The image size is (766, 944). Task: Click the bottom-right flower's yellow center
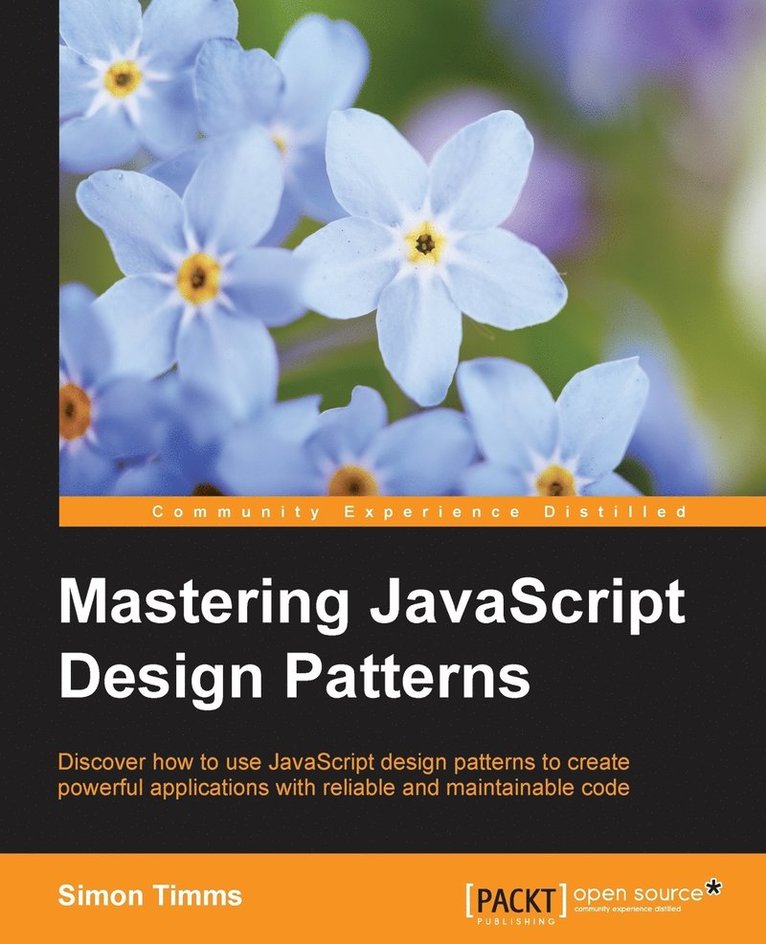[x=556, y=480]
